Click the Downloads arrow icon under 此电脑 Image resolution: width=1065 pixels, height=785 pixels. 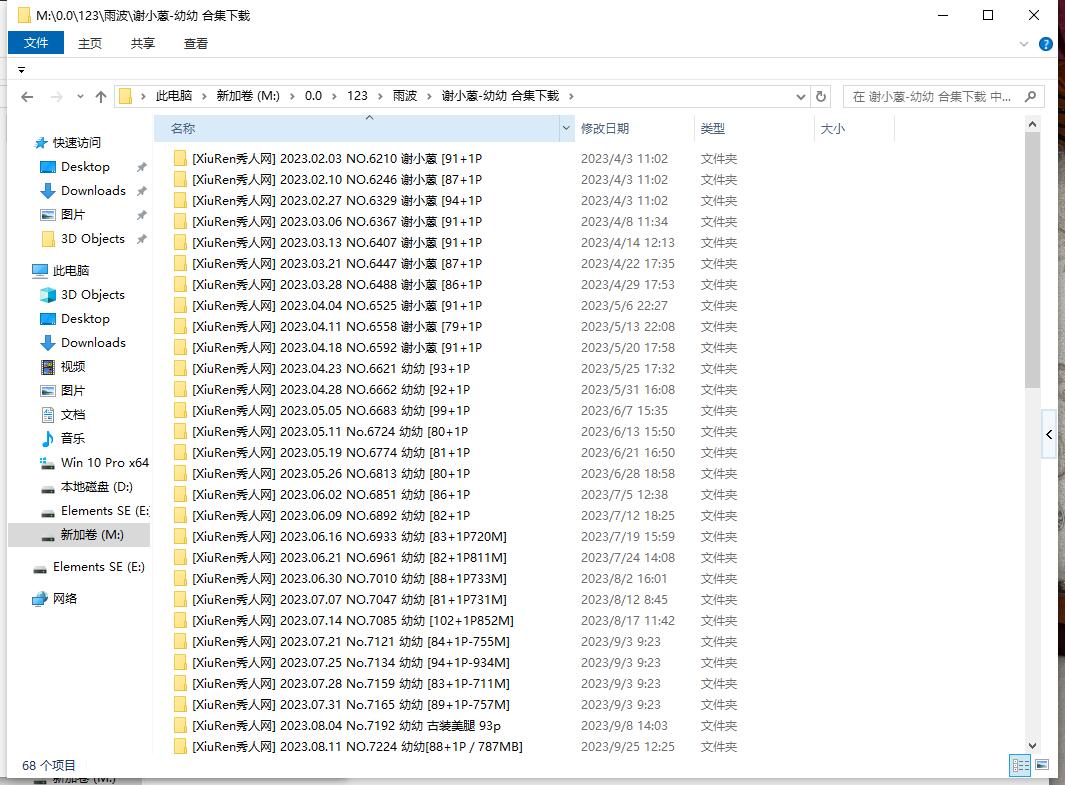click(48, 343)
